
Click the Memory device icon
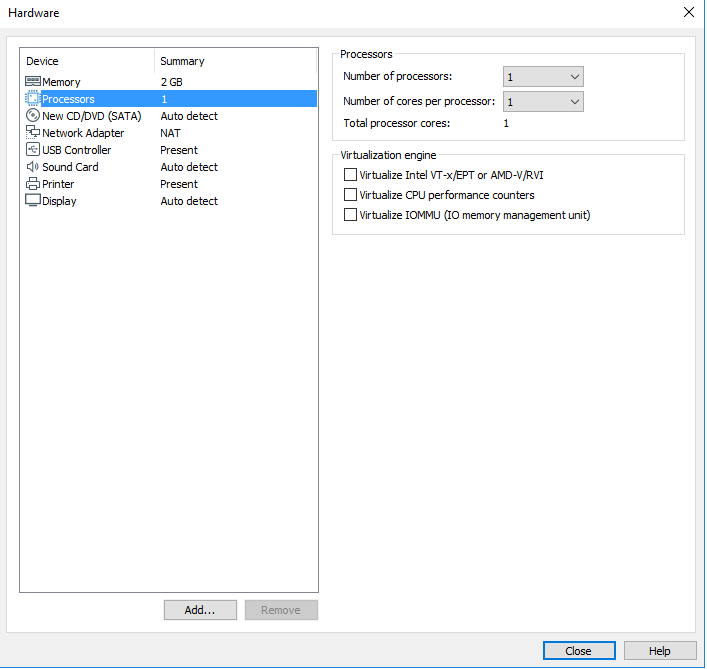[33, 82]
